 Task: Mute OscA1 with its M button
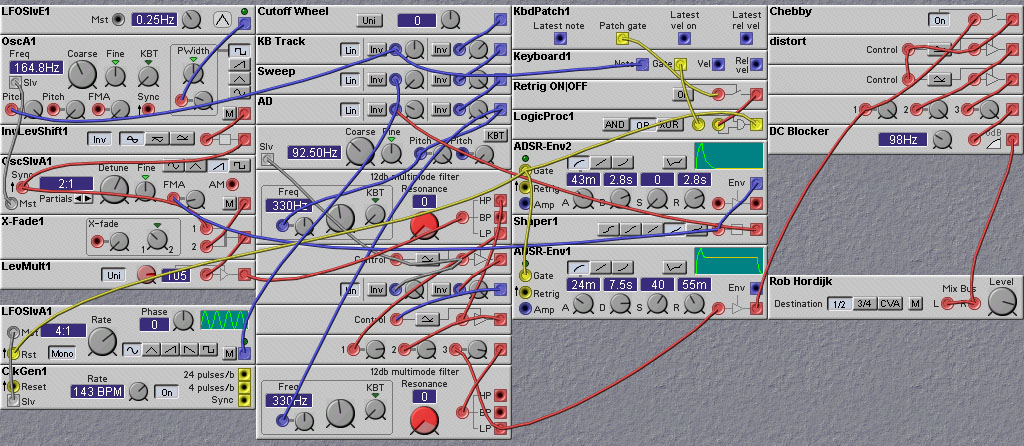coord(229,113)
